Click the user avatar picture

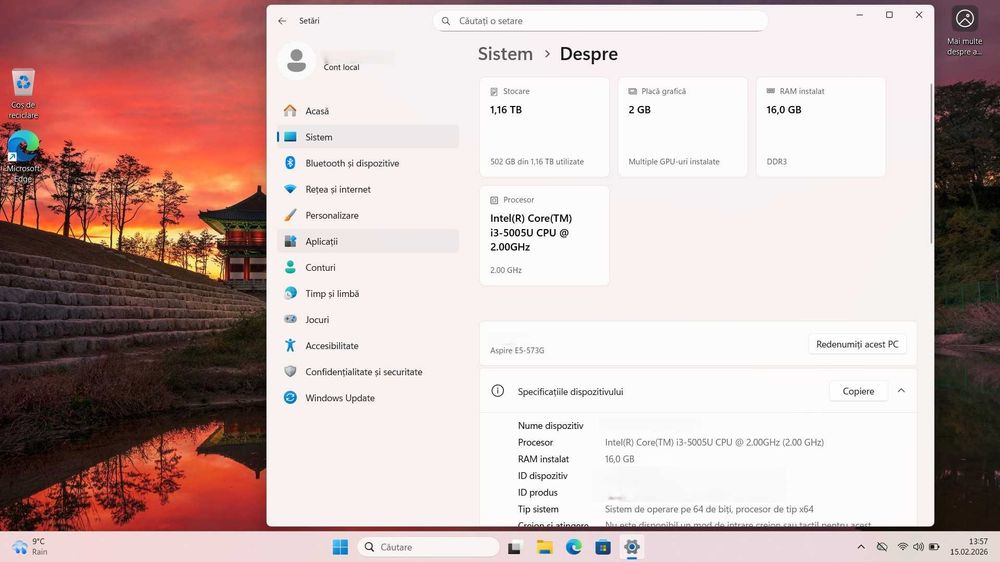pyautogui.click(x=296, y=61)
